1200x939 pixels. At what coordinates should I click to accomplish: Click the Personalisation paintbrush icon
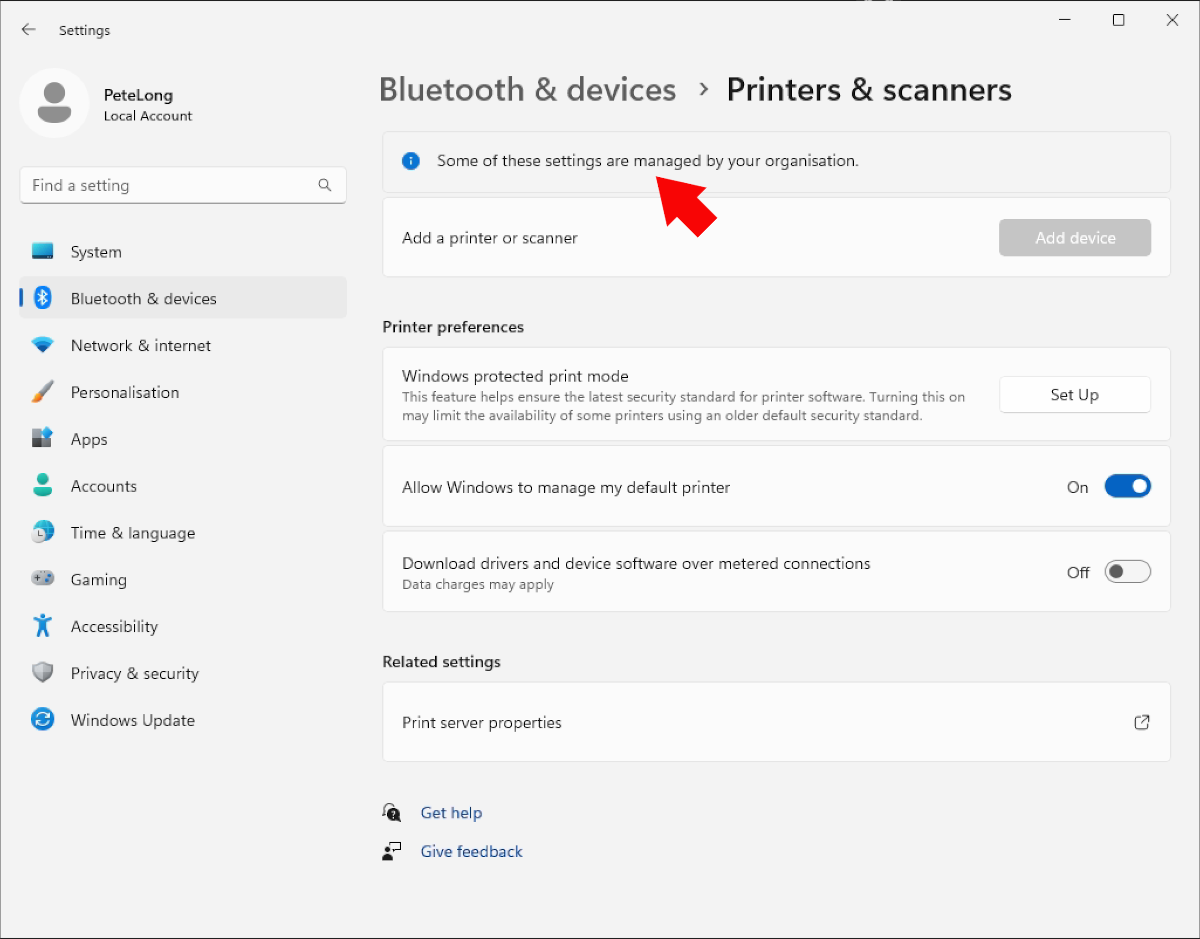42,392
